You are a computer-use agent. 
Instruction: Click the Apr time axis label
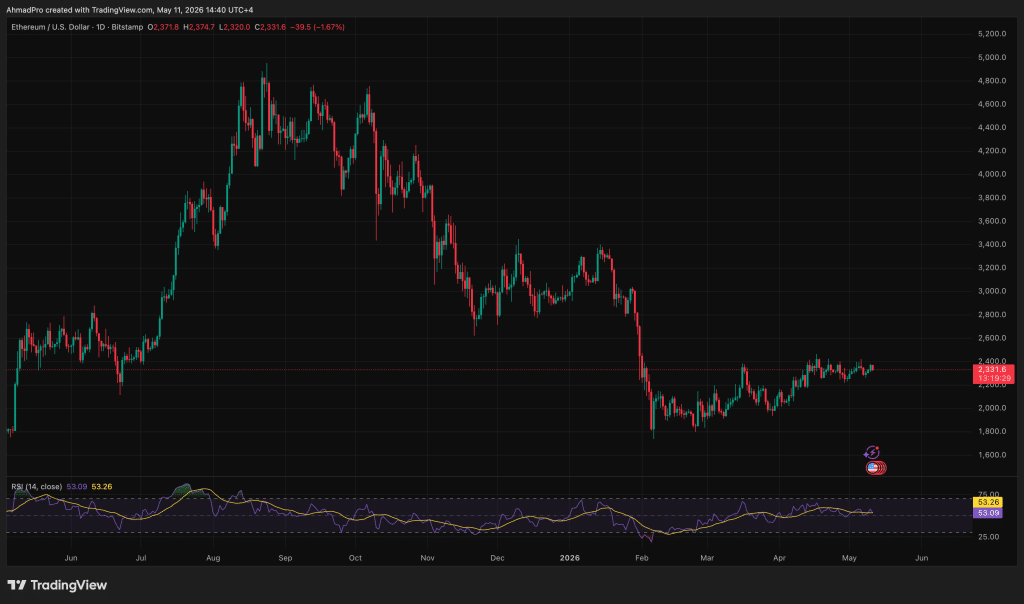click(779, 558)
